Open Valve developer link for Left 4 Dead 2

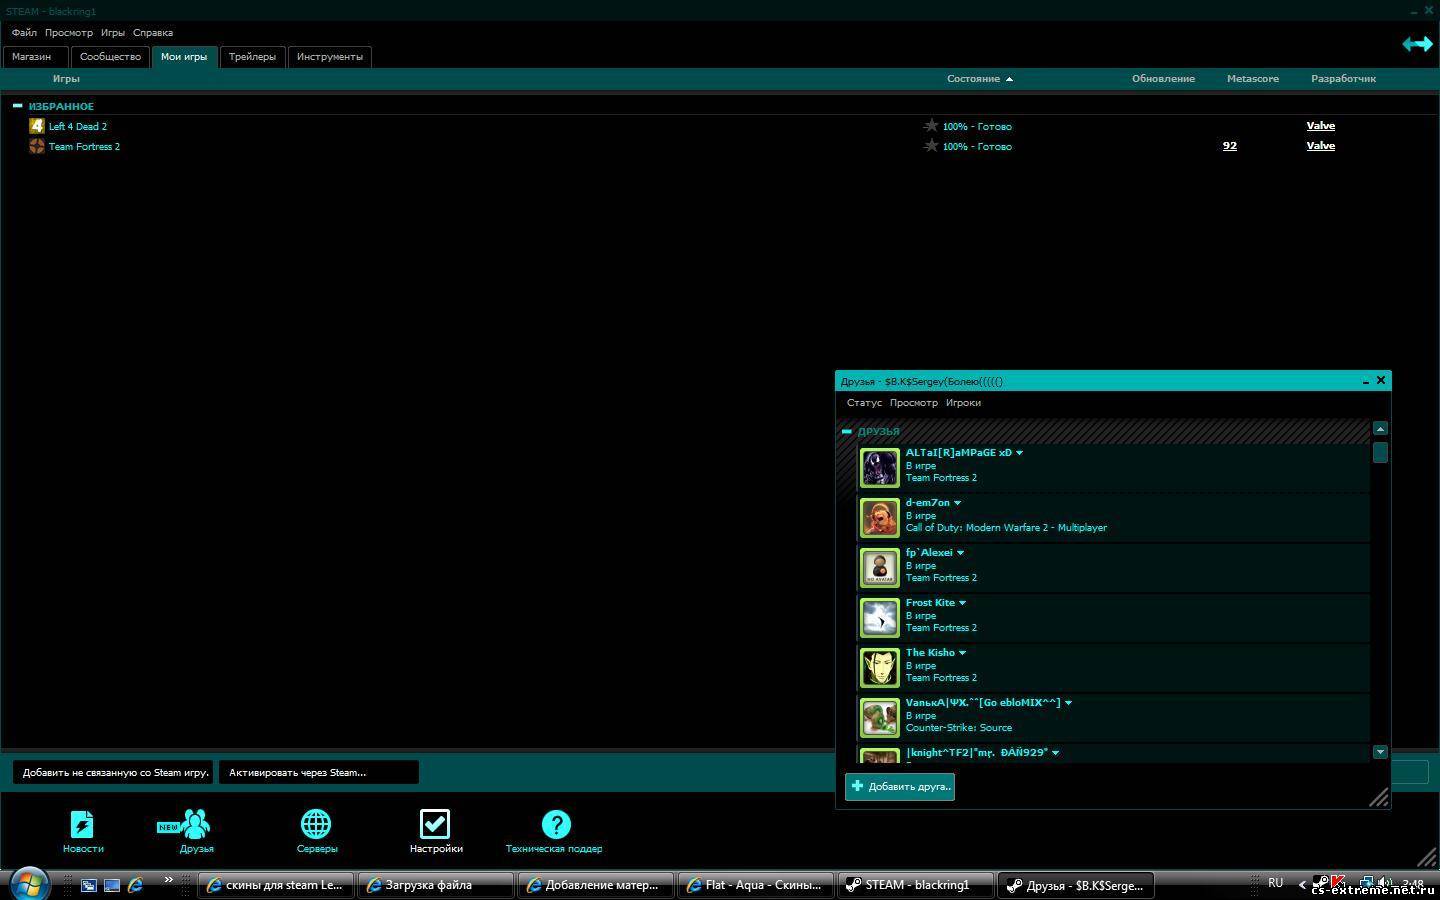(x=1320, y=126)
